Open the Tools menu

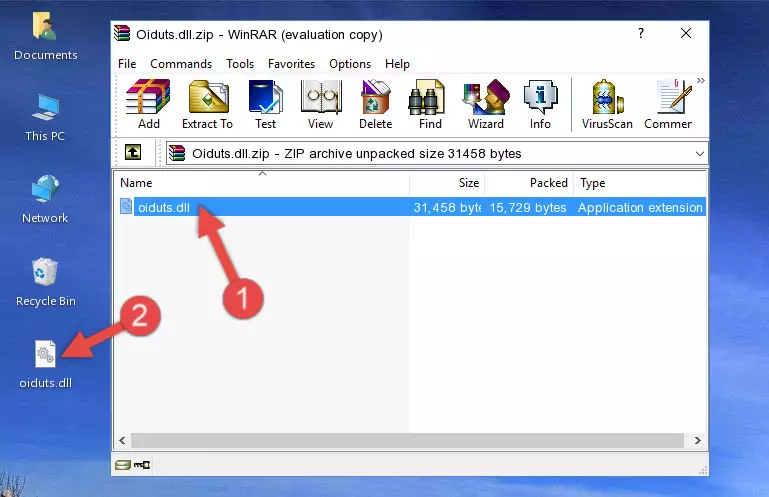240,64
